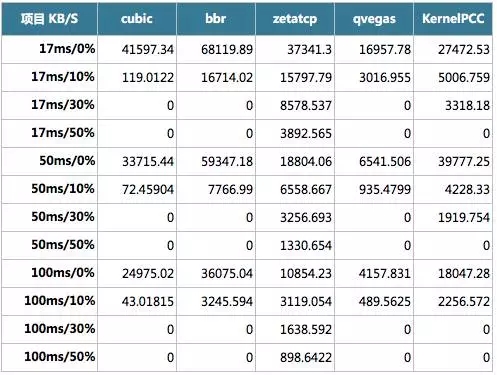The height and width of the screenshot is (375, 497).
Task: Select the 17ms/10% row label
Action: 63,77
